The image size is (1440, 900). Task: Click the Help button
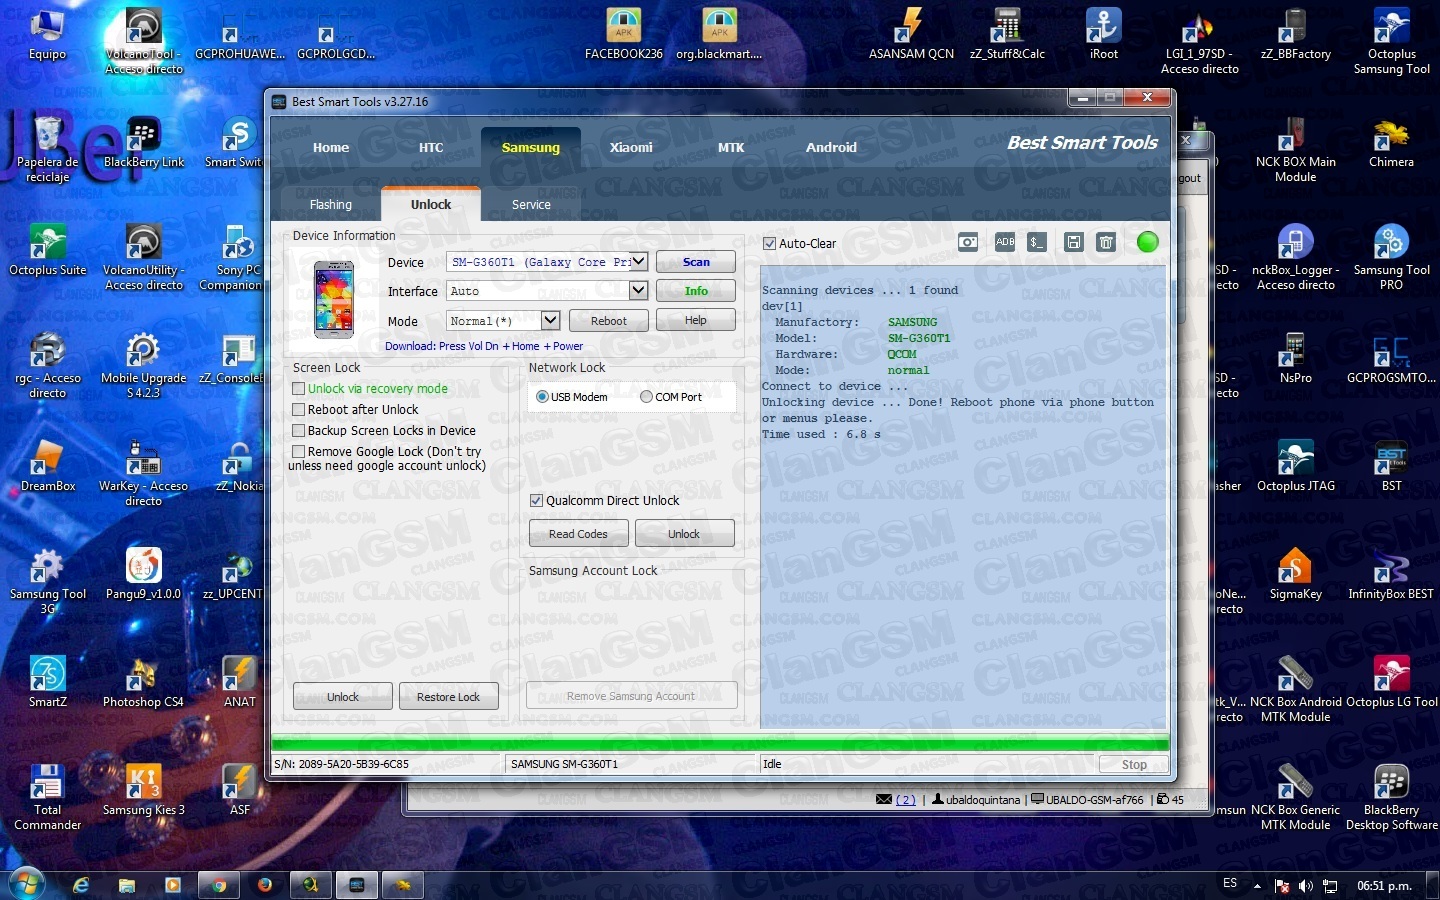pyautogui.click(x=696, y=320)
